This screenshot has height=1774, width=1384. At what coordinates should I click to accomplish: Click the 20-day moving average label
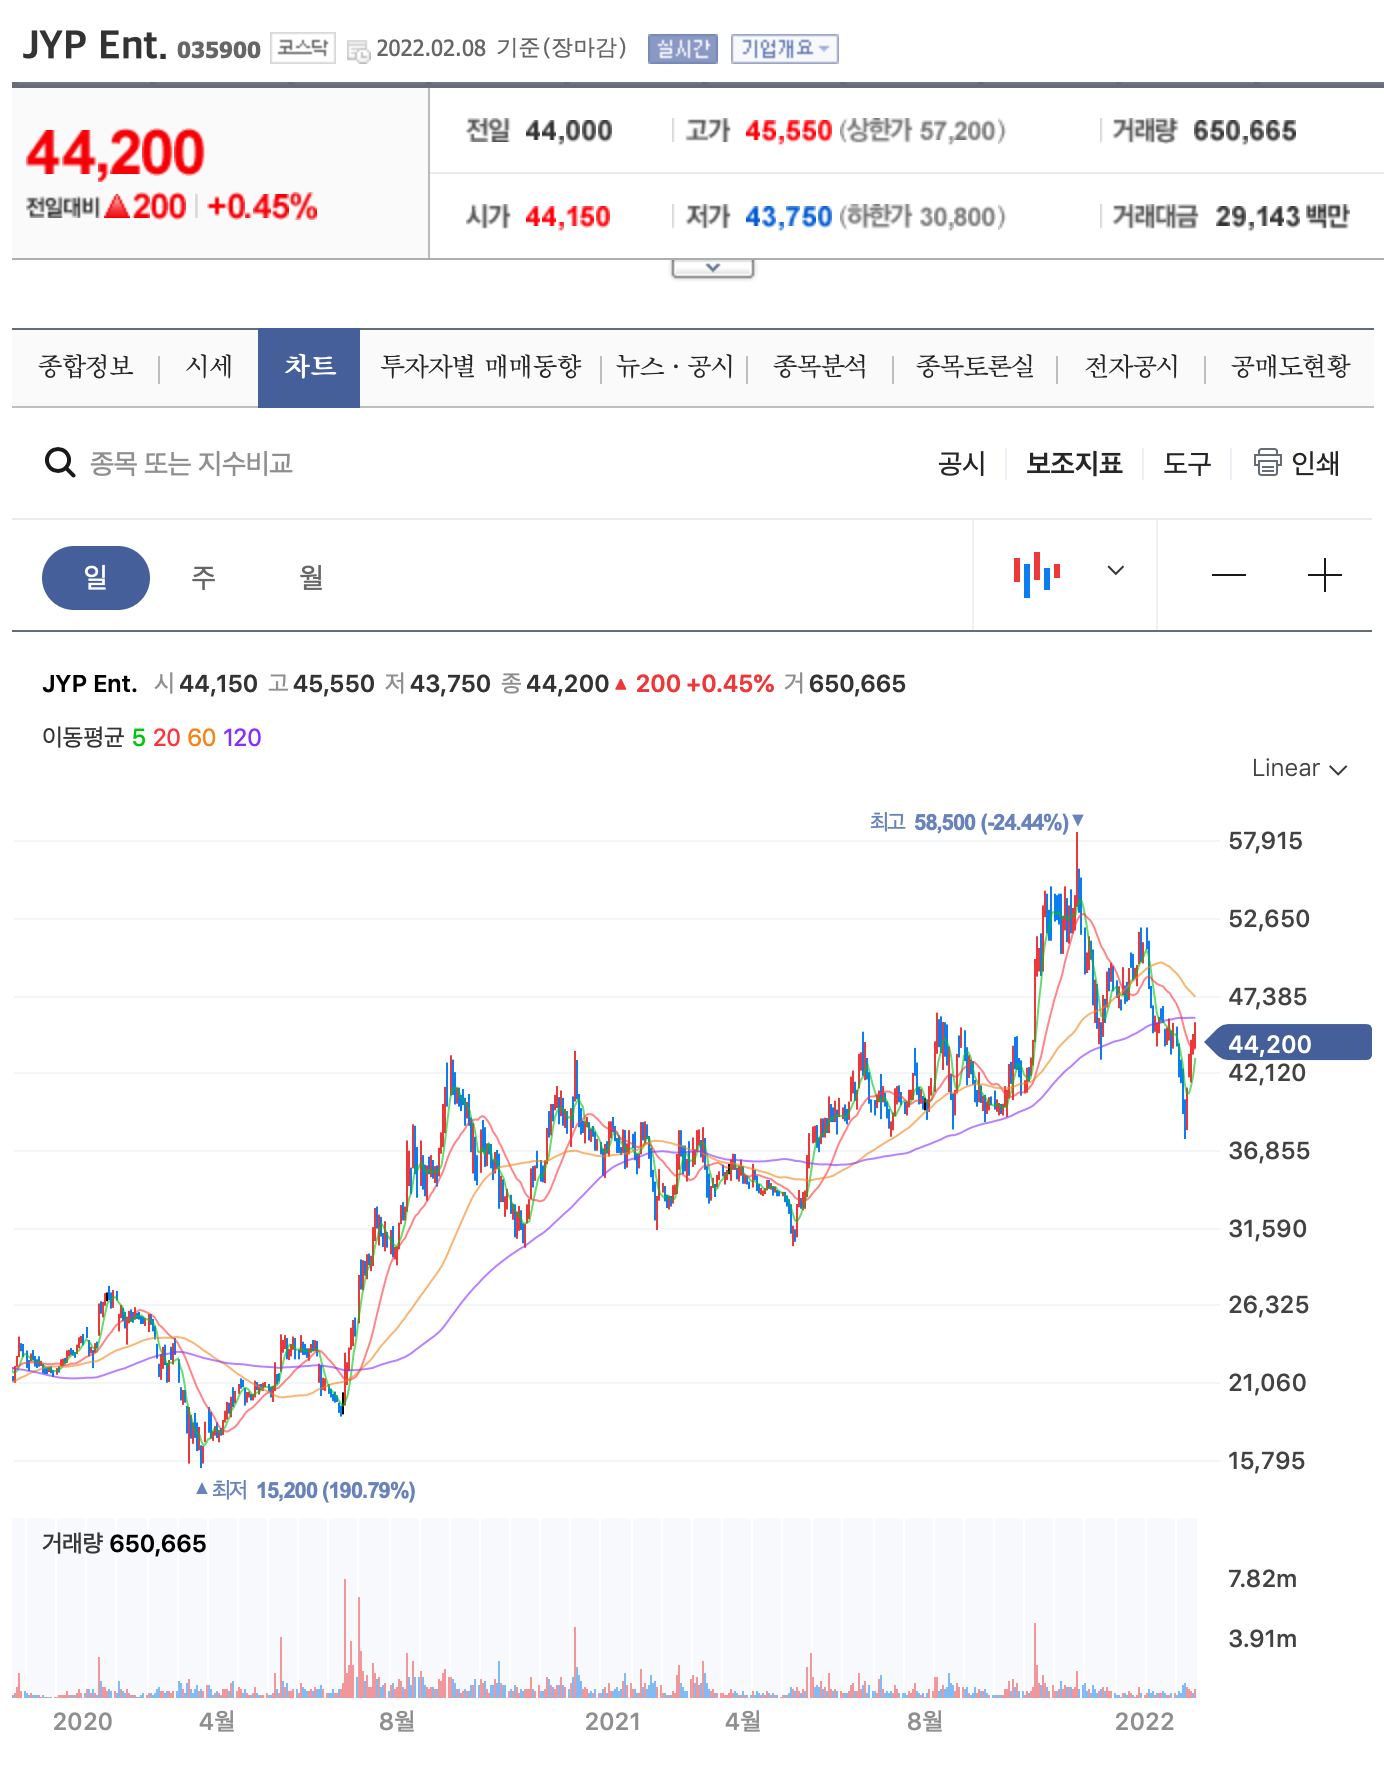click(166, 738)
